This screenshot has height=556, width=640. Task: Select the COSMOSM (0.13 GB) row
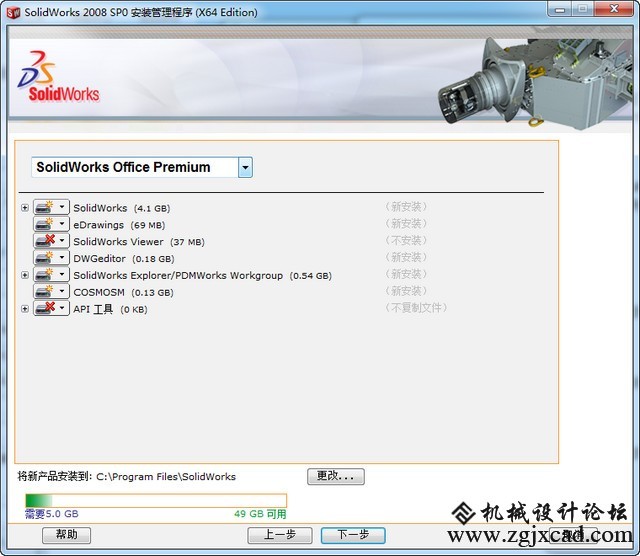(x=123, y=292)
